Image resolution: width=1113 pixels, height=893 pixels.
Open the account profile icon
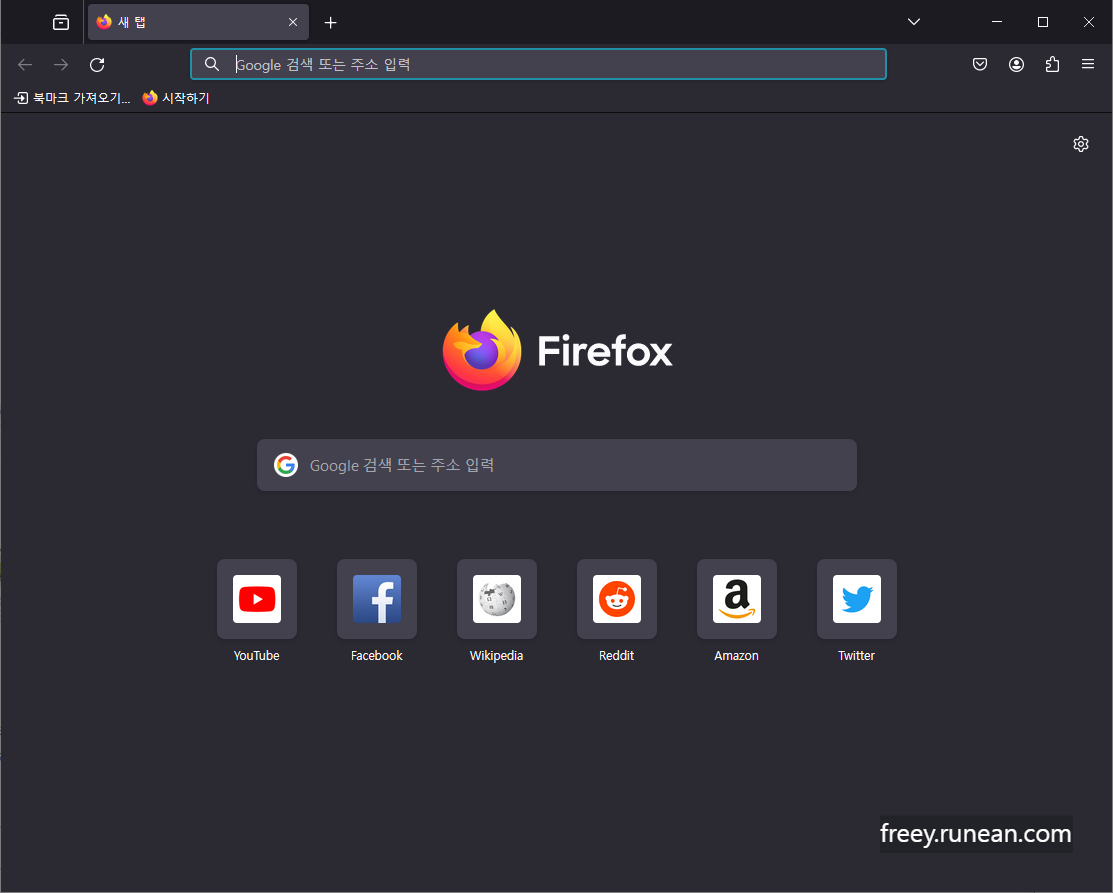1016,64
